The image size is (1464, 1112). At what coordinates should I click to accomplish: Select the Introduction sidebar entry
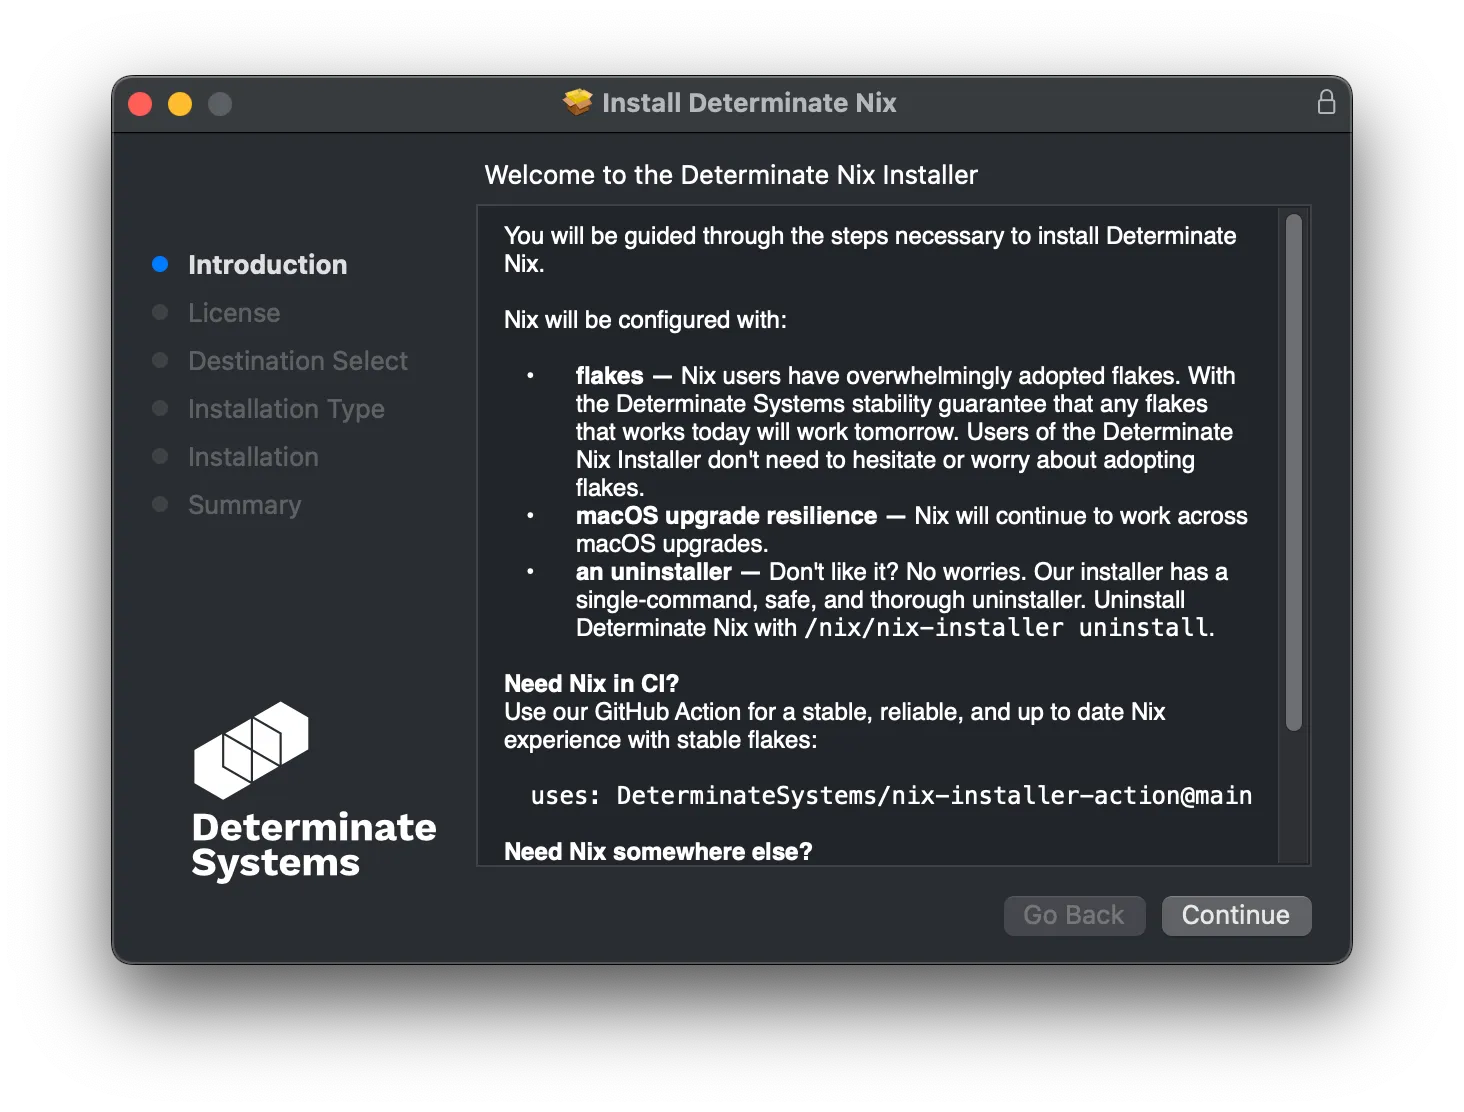tap(267, 264)
